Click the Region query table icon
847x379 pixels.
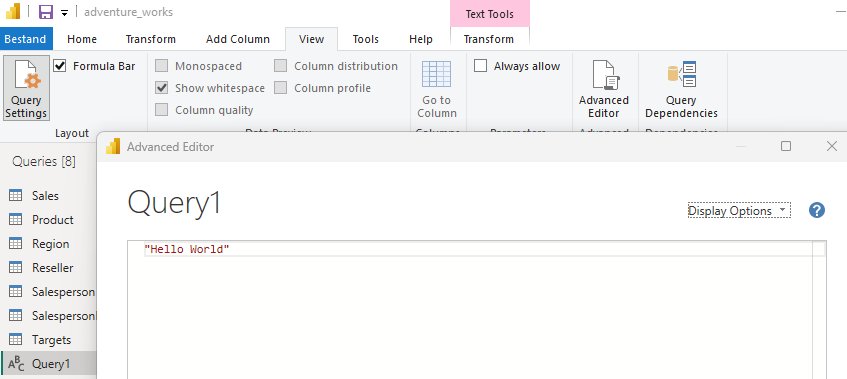click(16, 243)
